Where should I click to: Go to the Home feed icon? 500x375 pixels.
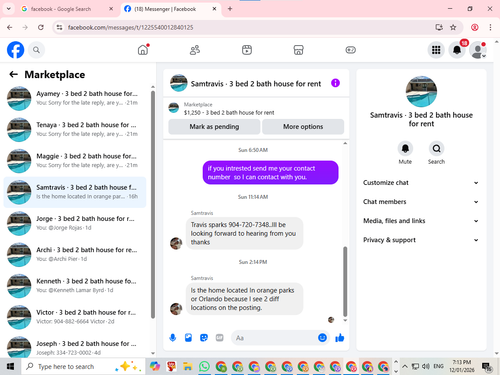pyautogui.click(x=143, y=50)
